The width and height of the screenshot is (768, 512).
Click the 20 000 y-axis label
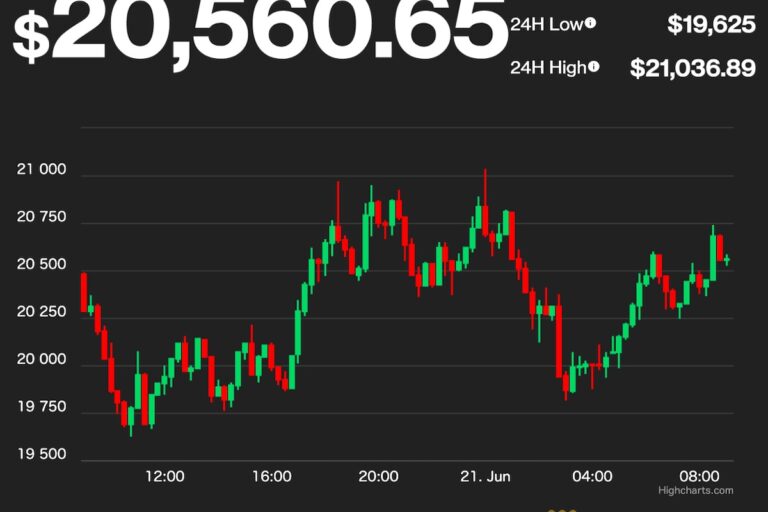(x=42, y=359)
